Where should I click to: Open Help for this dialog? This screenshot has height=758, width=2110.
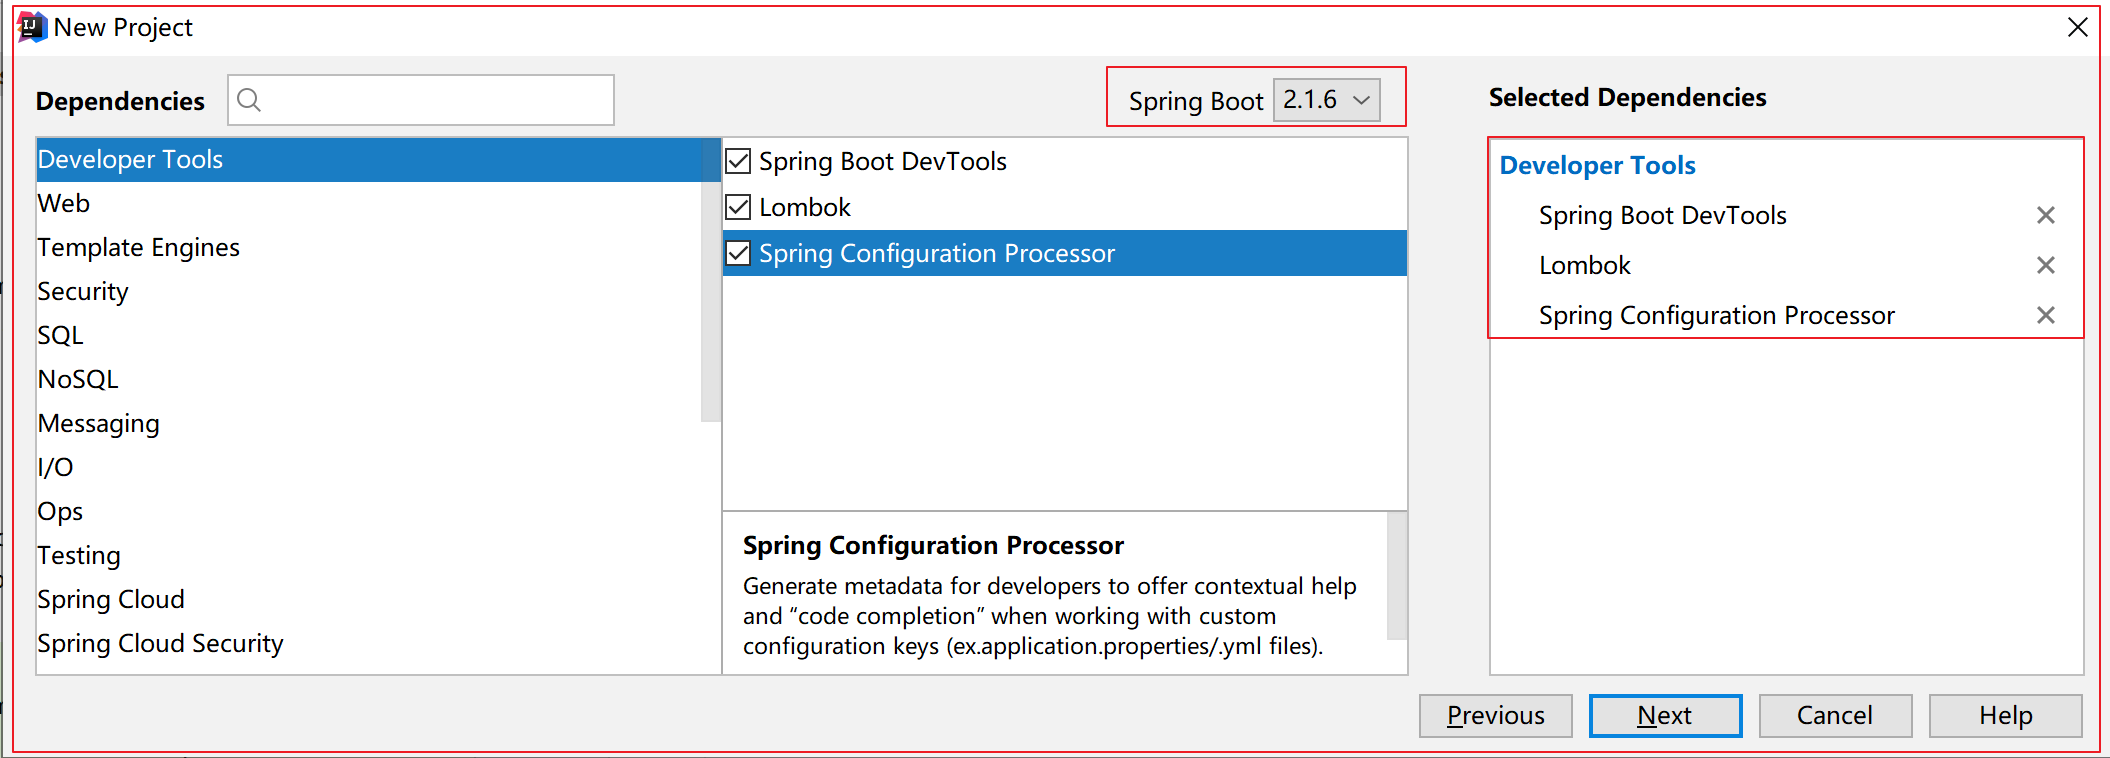2005,716
